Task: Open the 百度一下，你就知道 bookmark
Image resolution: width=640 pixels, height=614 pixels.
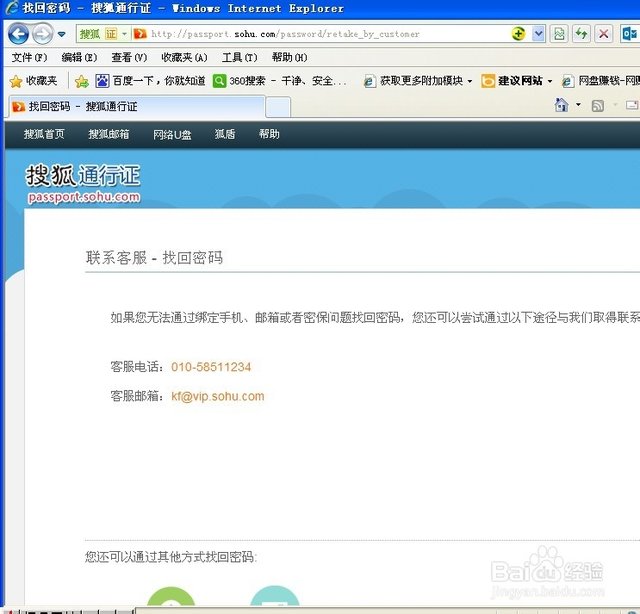Action: coord(150,81)
